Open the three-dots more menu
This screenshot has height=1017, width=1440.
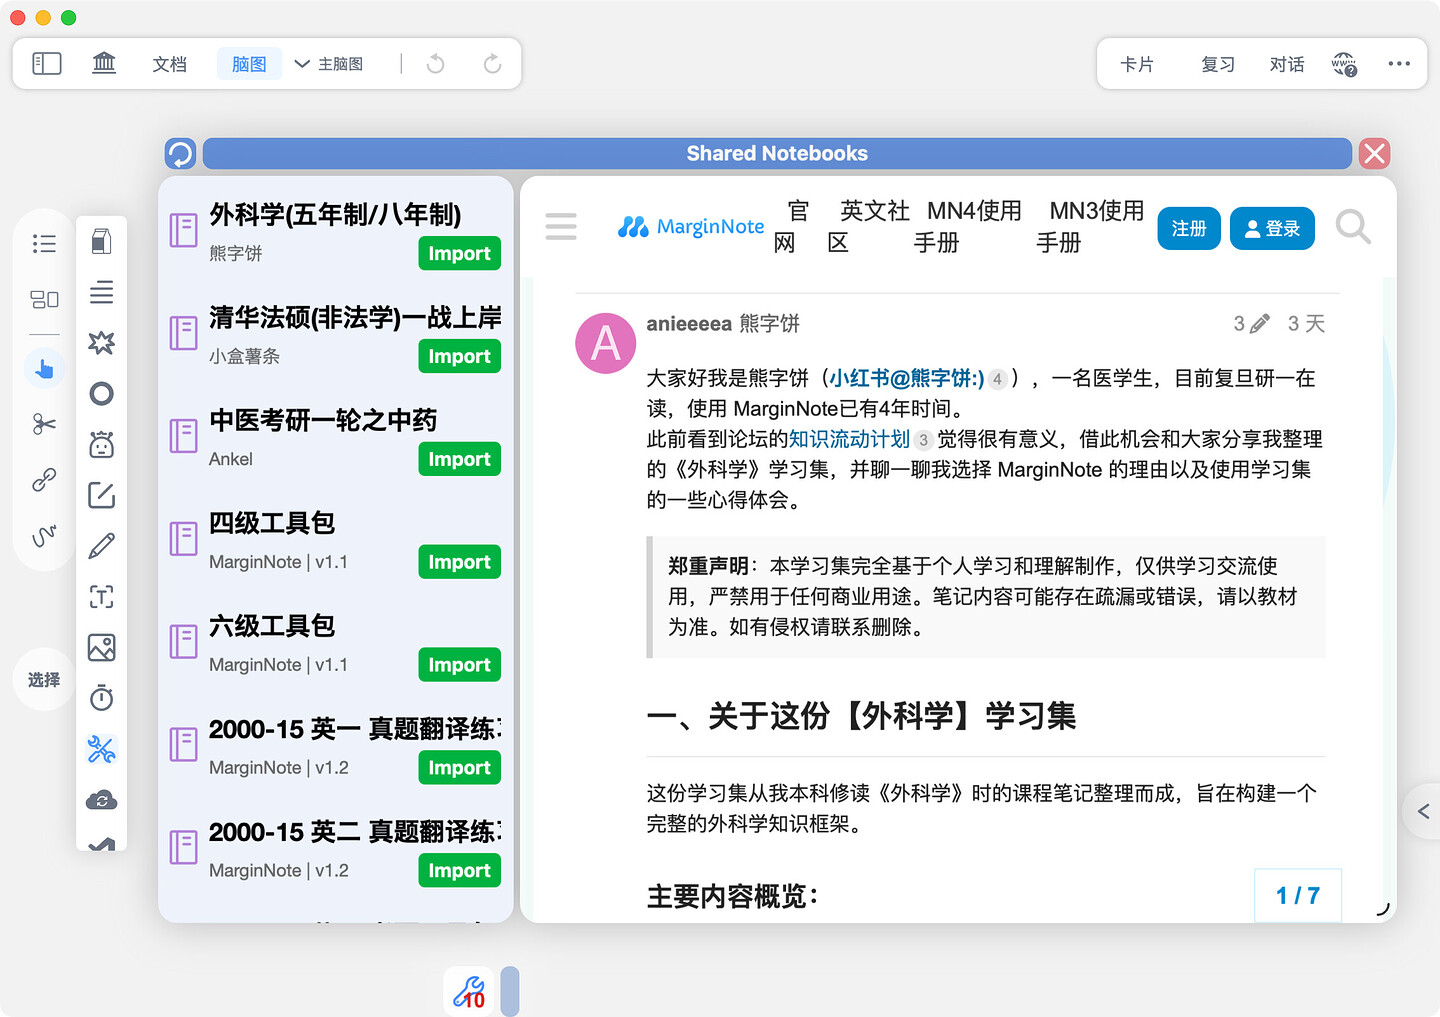[x=1399, y=64]
